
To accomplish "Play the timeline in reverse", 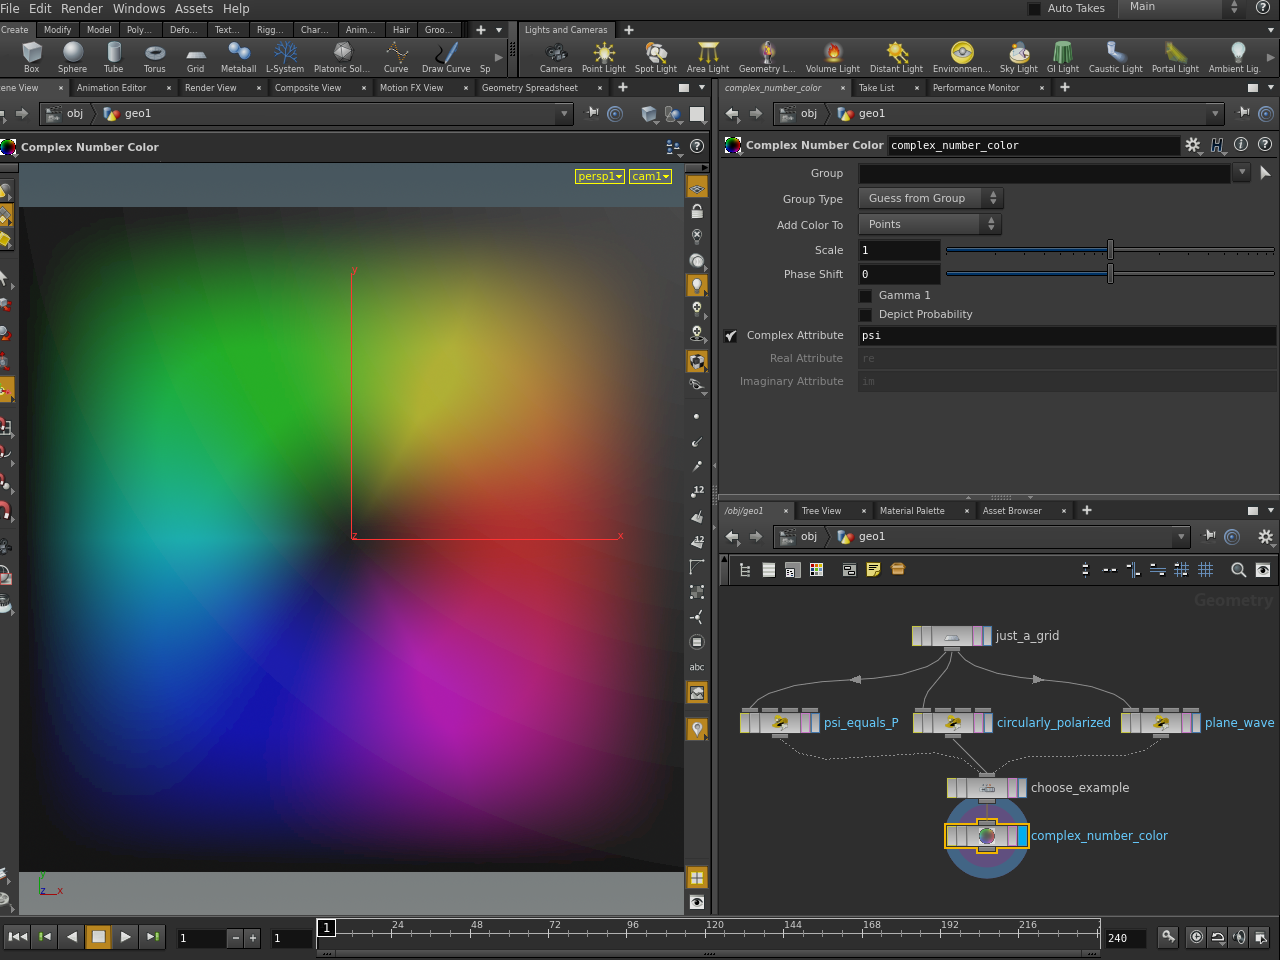I will click(71, 937).
